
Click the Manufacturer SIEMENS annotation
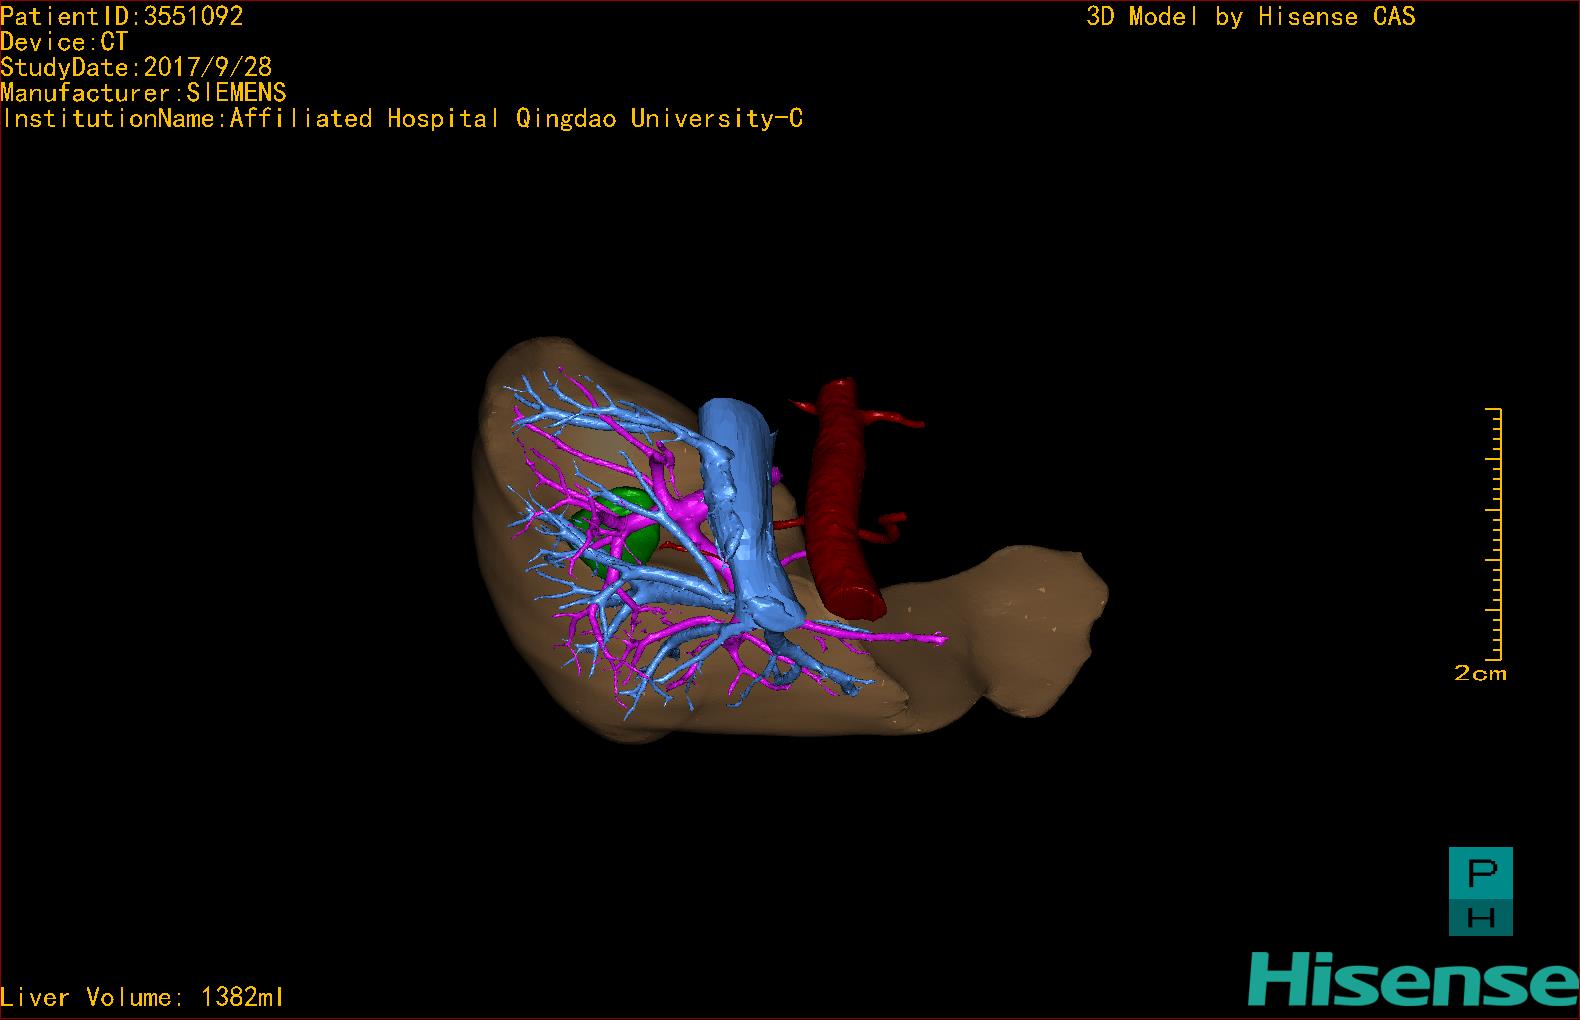point(143,93)
